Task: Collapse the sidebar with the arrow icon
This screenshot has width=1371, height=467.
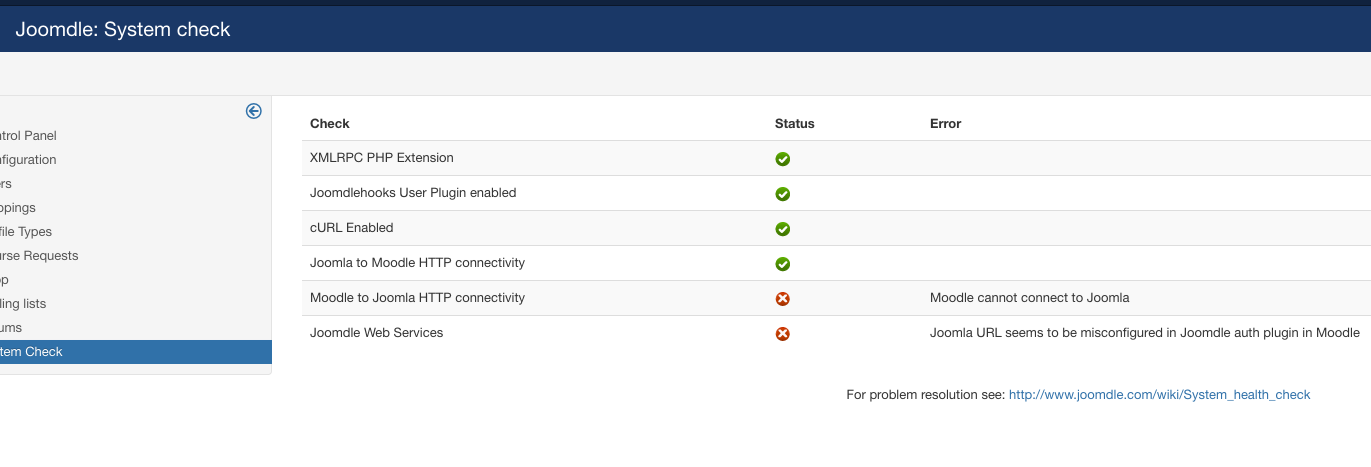Action: (254, 111)
